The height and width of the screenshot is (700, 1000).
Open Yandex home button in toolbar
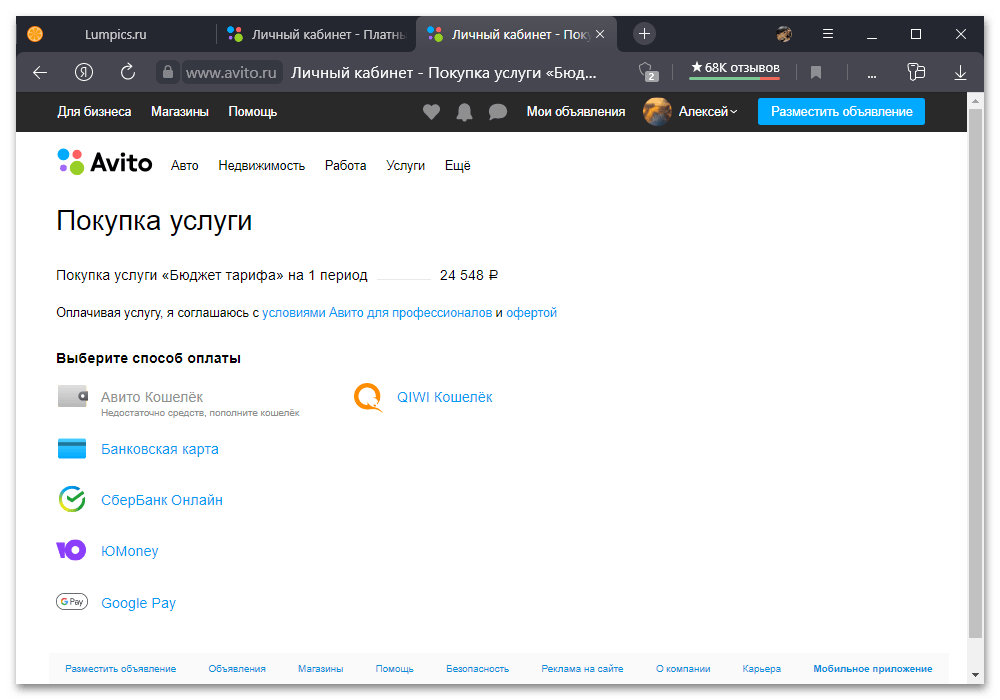(x=84, y=73)
